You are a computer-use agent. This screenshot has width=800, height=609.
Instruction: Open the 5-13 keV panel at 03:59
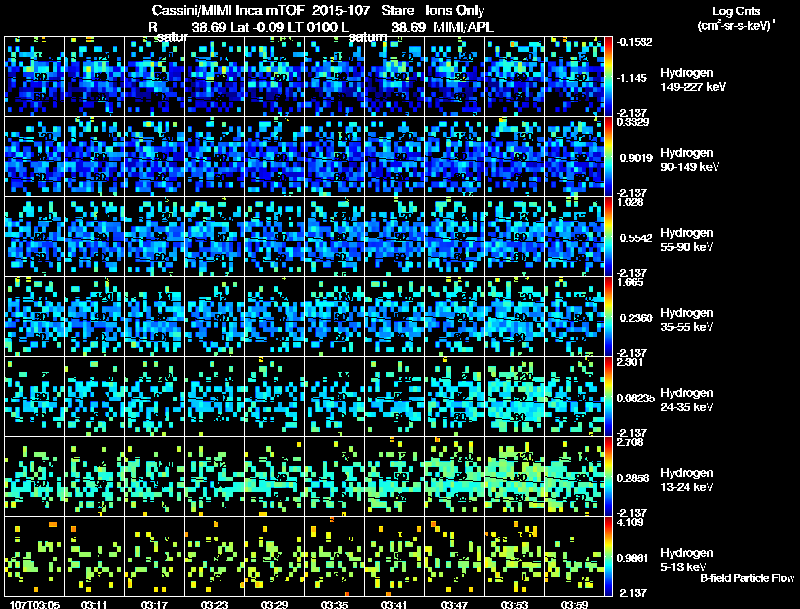(574, 556)
